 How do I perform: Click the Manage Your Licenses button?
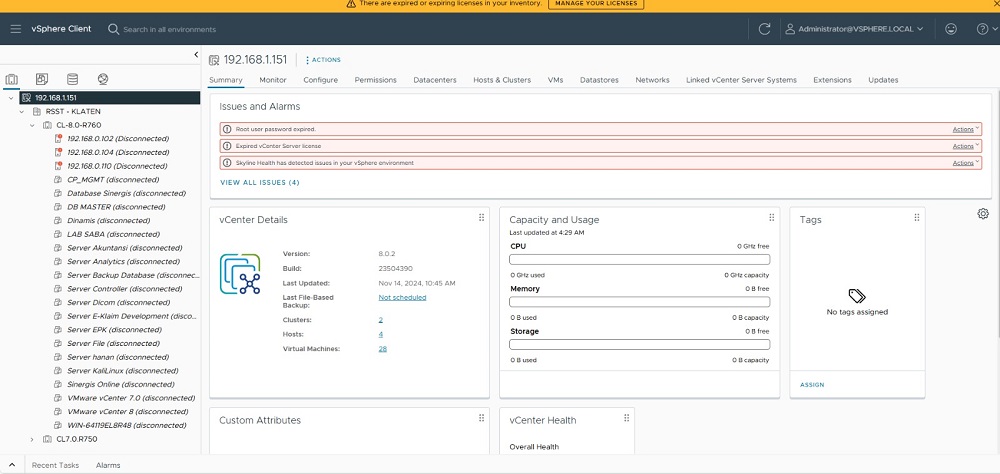point(596,4)
